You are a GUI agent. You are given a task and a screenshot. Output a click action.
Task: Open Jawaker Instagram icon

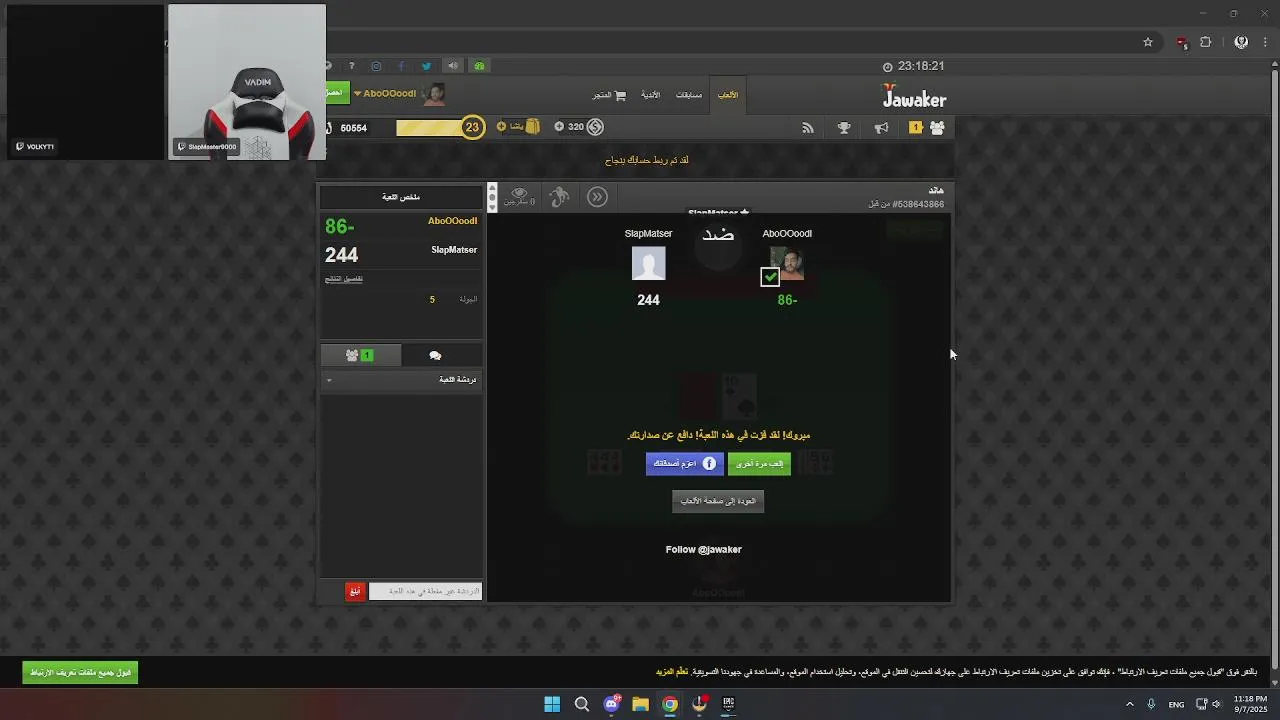coord(376,66)
